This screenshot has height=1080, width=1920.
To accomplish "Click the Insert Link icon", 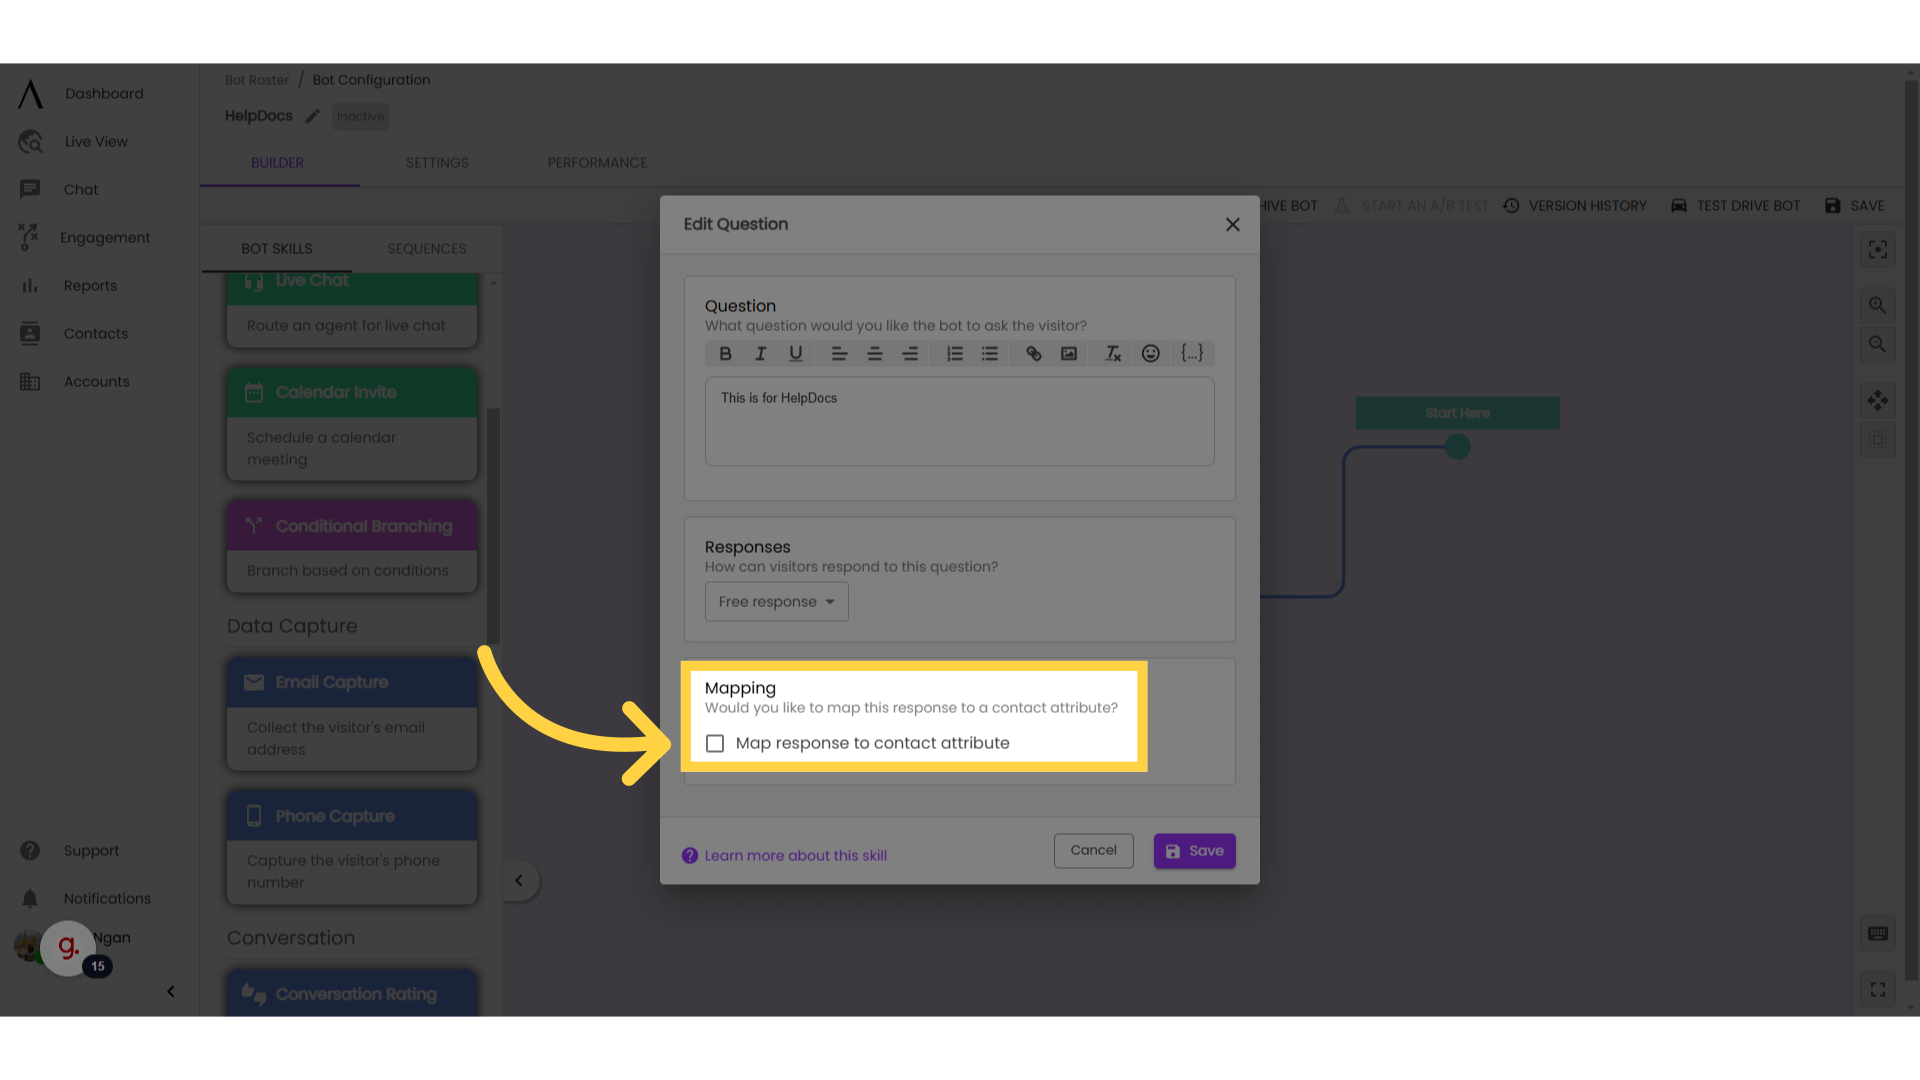I will 1033,352.
